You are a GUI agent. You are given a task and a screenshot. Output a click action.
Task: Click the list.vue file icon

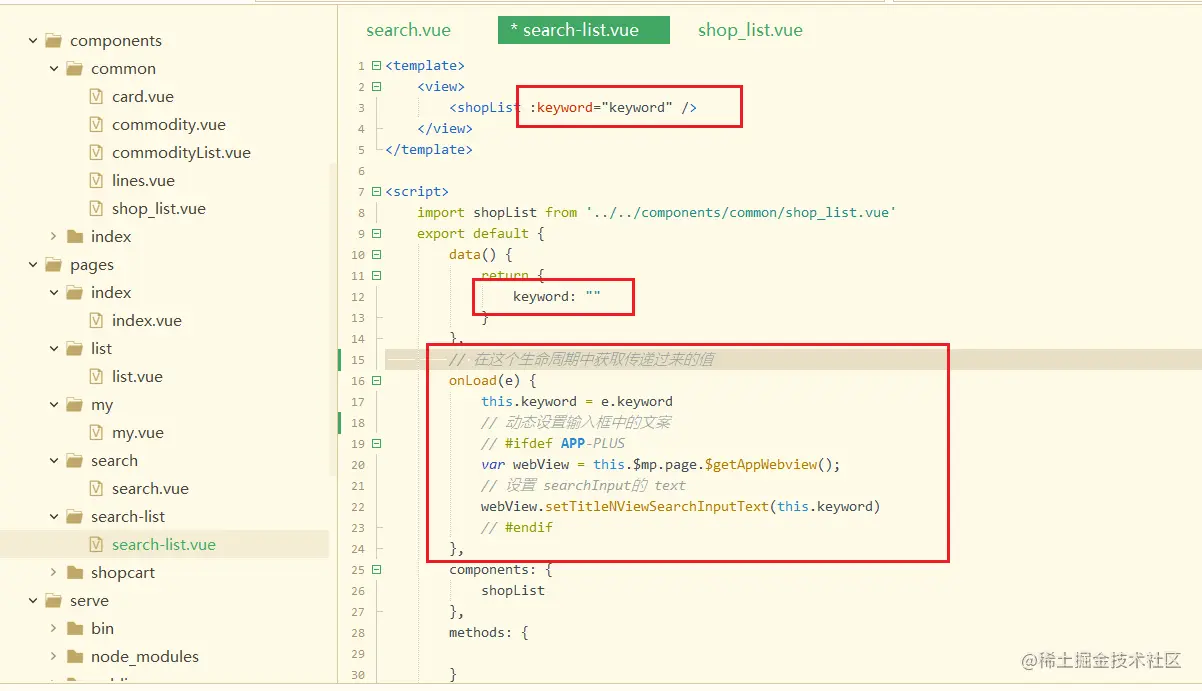(x=96, y=377)
